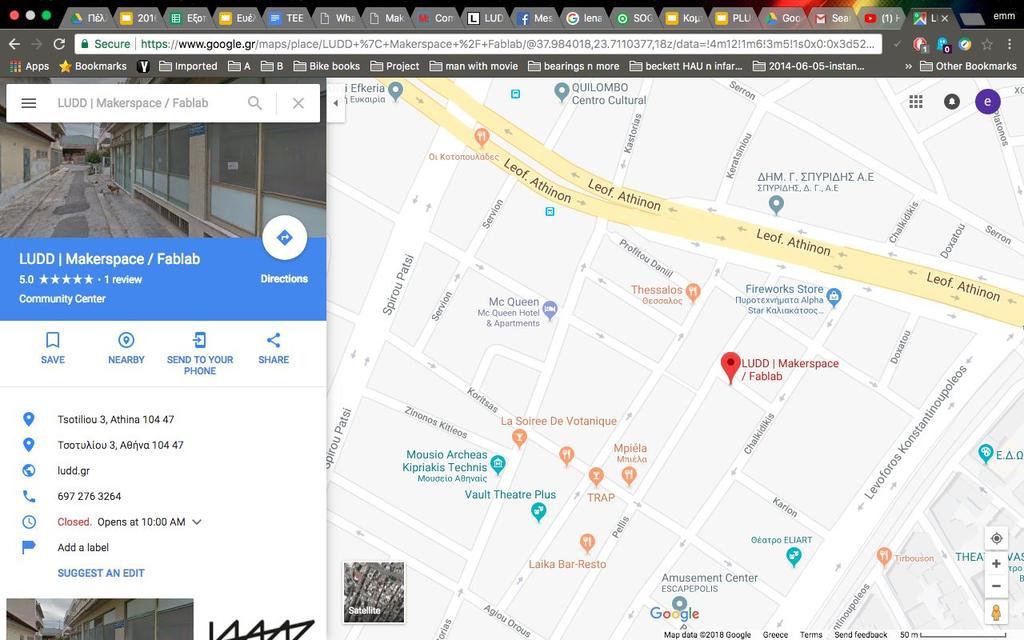
Task: Open the Apps bookmark shortcut
Action: tap(30, 66)
